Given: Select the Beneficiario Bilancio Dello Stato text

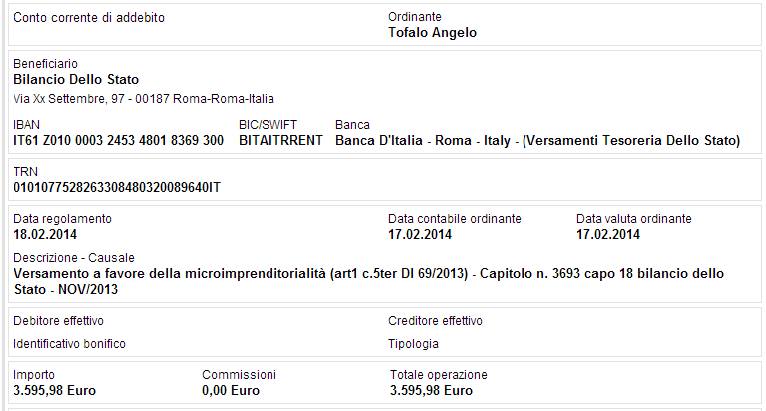Looking at the screenshot, I should [x=76, y=79].
